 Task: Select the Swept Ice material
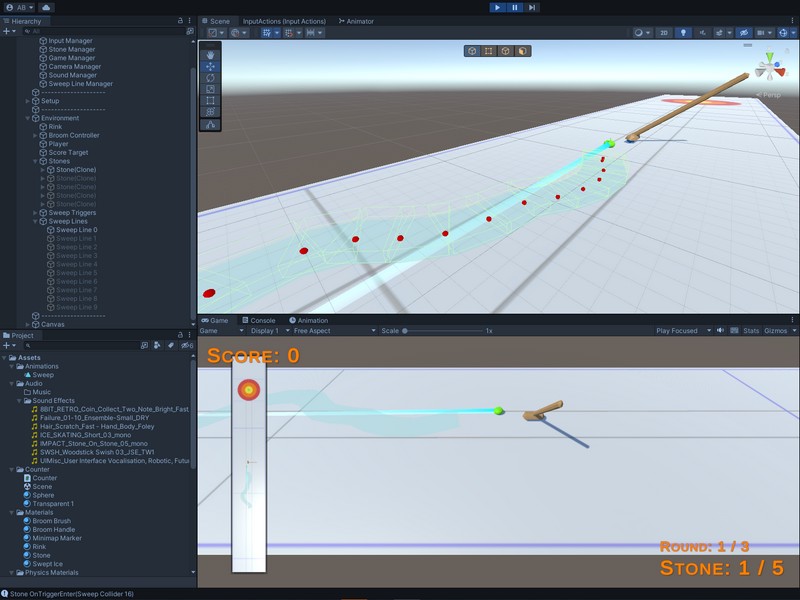point(47,564)
